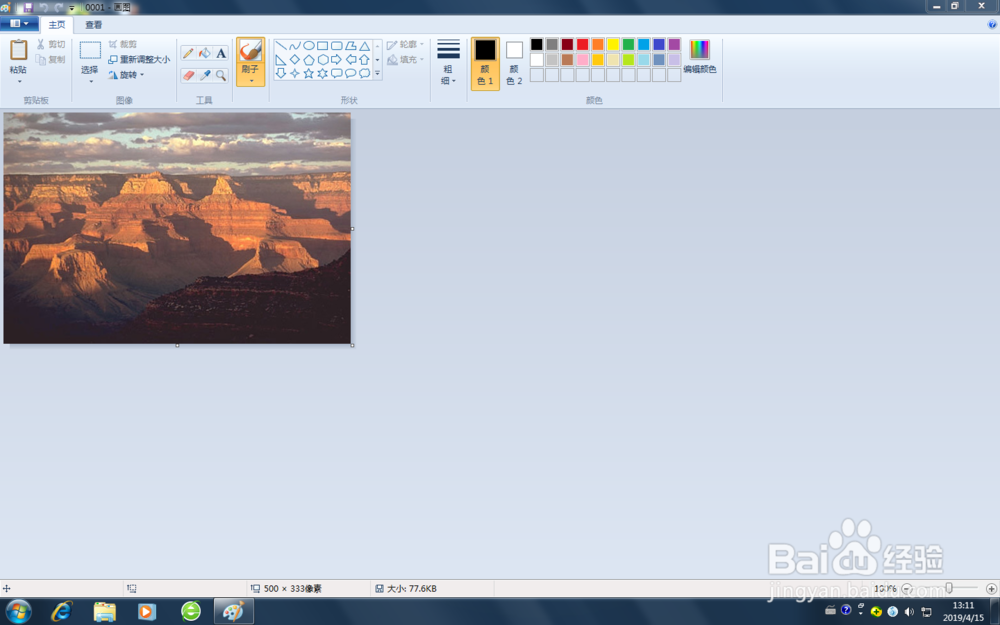The height and width of the screenshot is (625, 1000).
Task: Choose the Diamond shape
Action: pyautogui.click(x=295, y=60)
